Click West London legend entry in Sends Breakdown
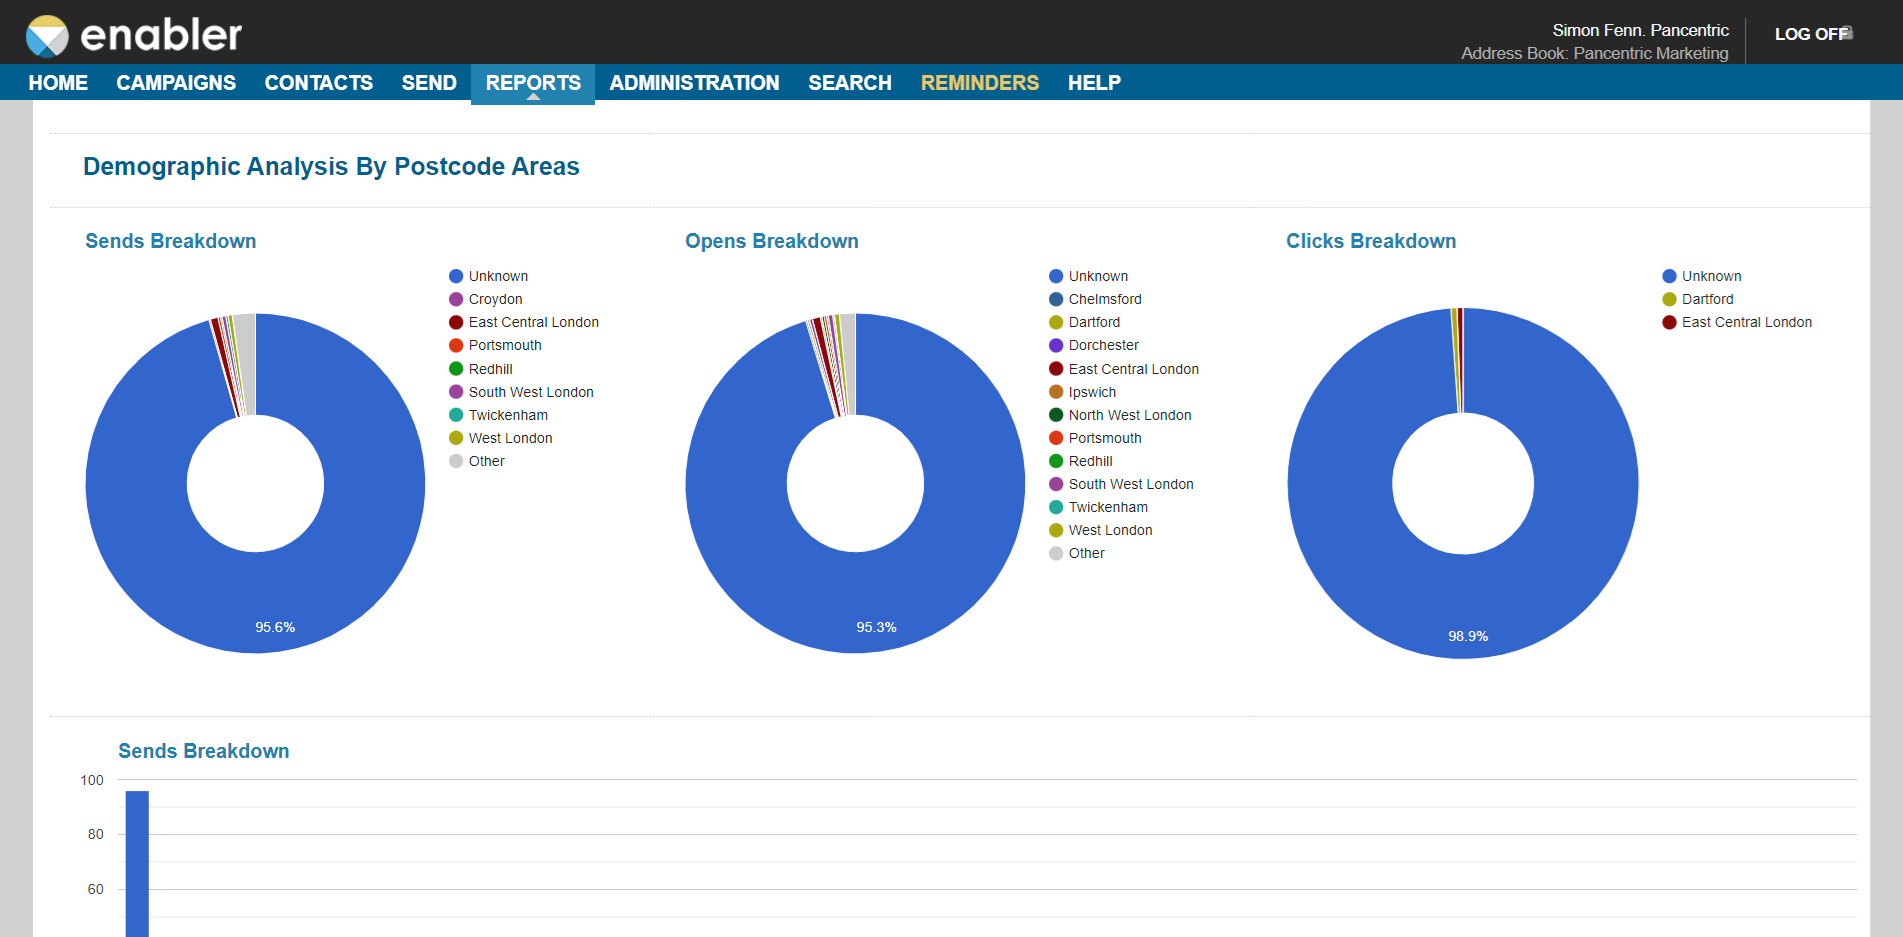Image resolution: width=1903 pixels, height=937 pixels. tap(500, 438)
